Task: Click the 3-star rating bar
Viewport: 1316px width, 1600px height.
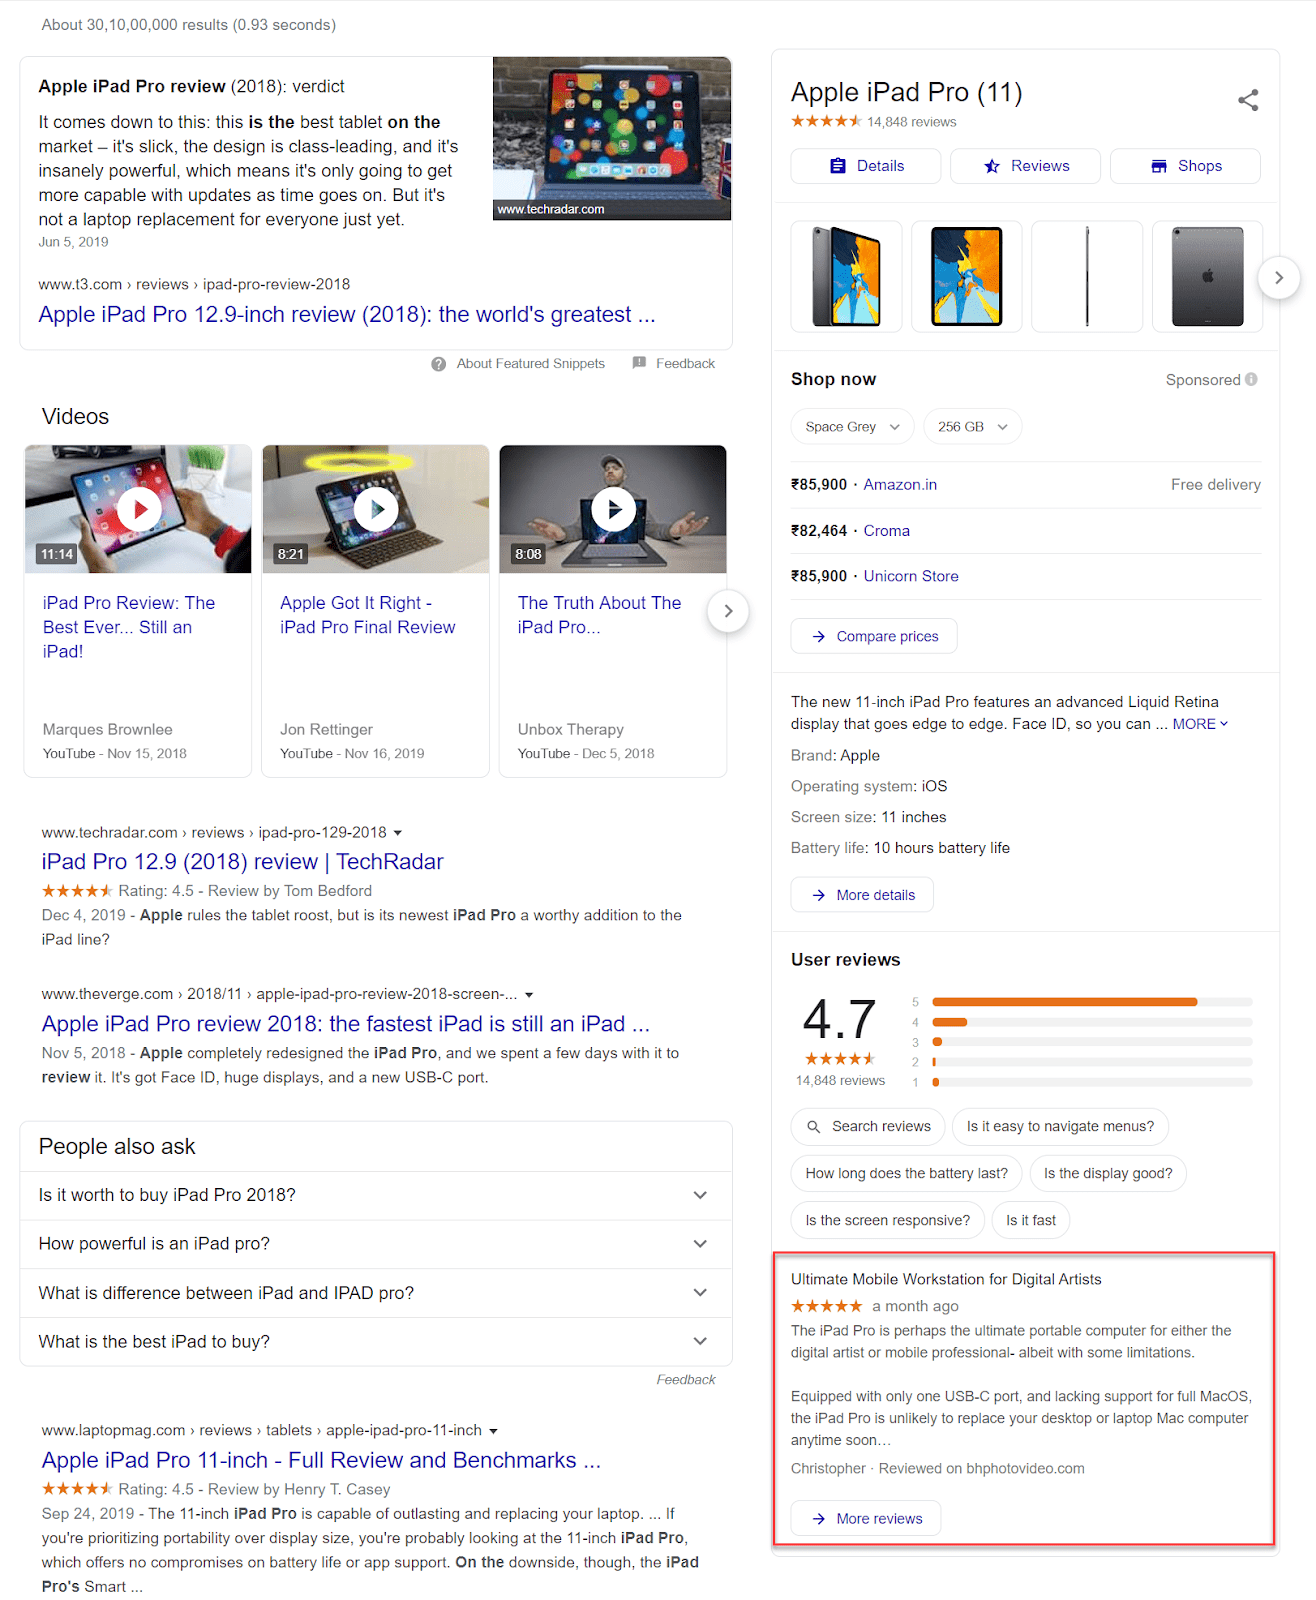Action: 1092,1042
